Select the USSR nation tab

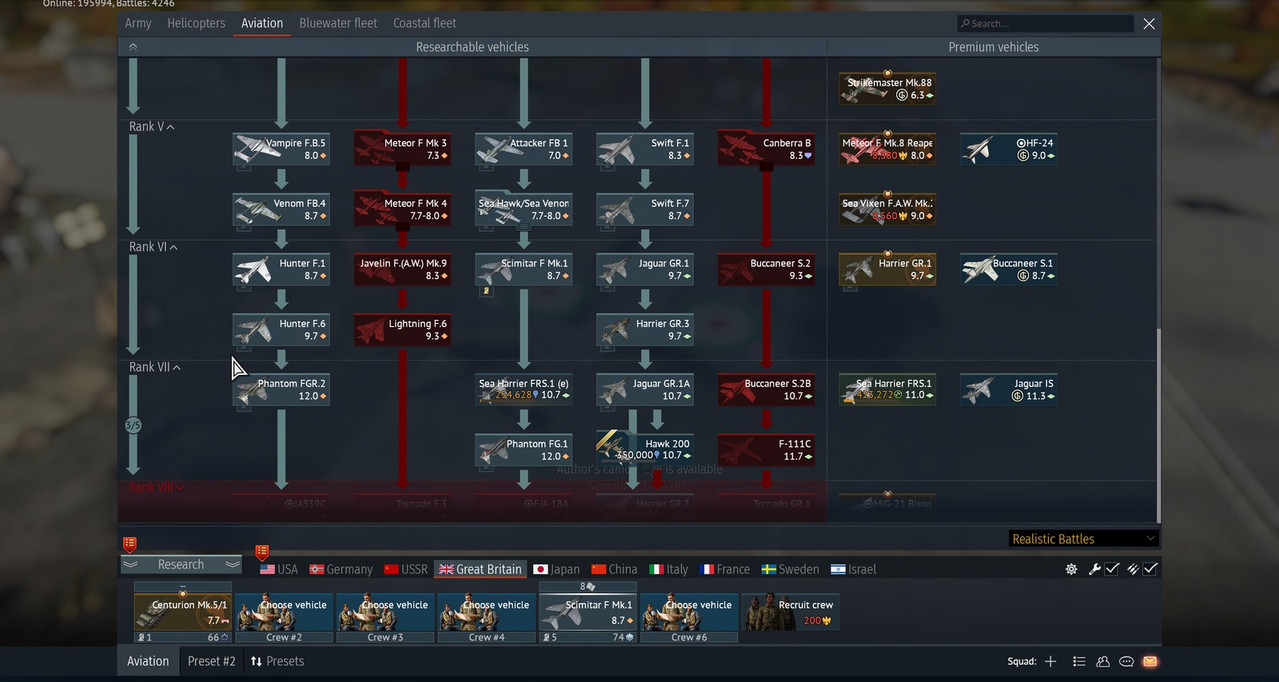point(406,569)
